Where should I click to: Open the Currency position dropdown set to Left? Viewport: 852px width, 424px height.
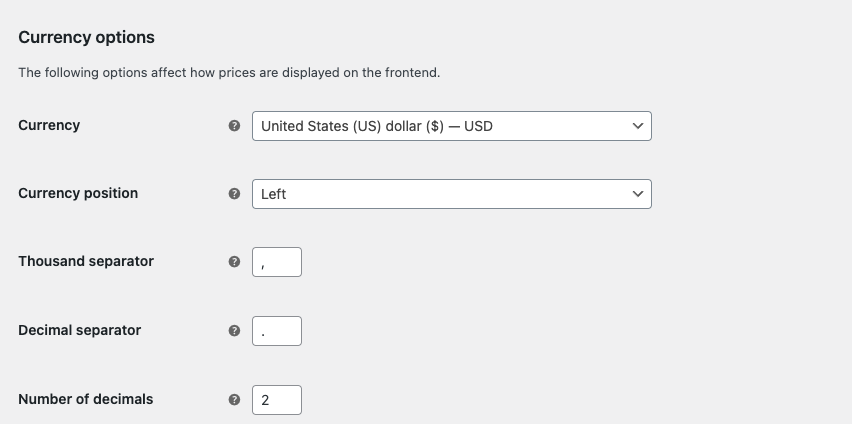[452, 194]
